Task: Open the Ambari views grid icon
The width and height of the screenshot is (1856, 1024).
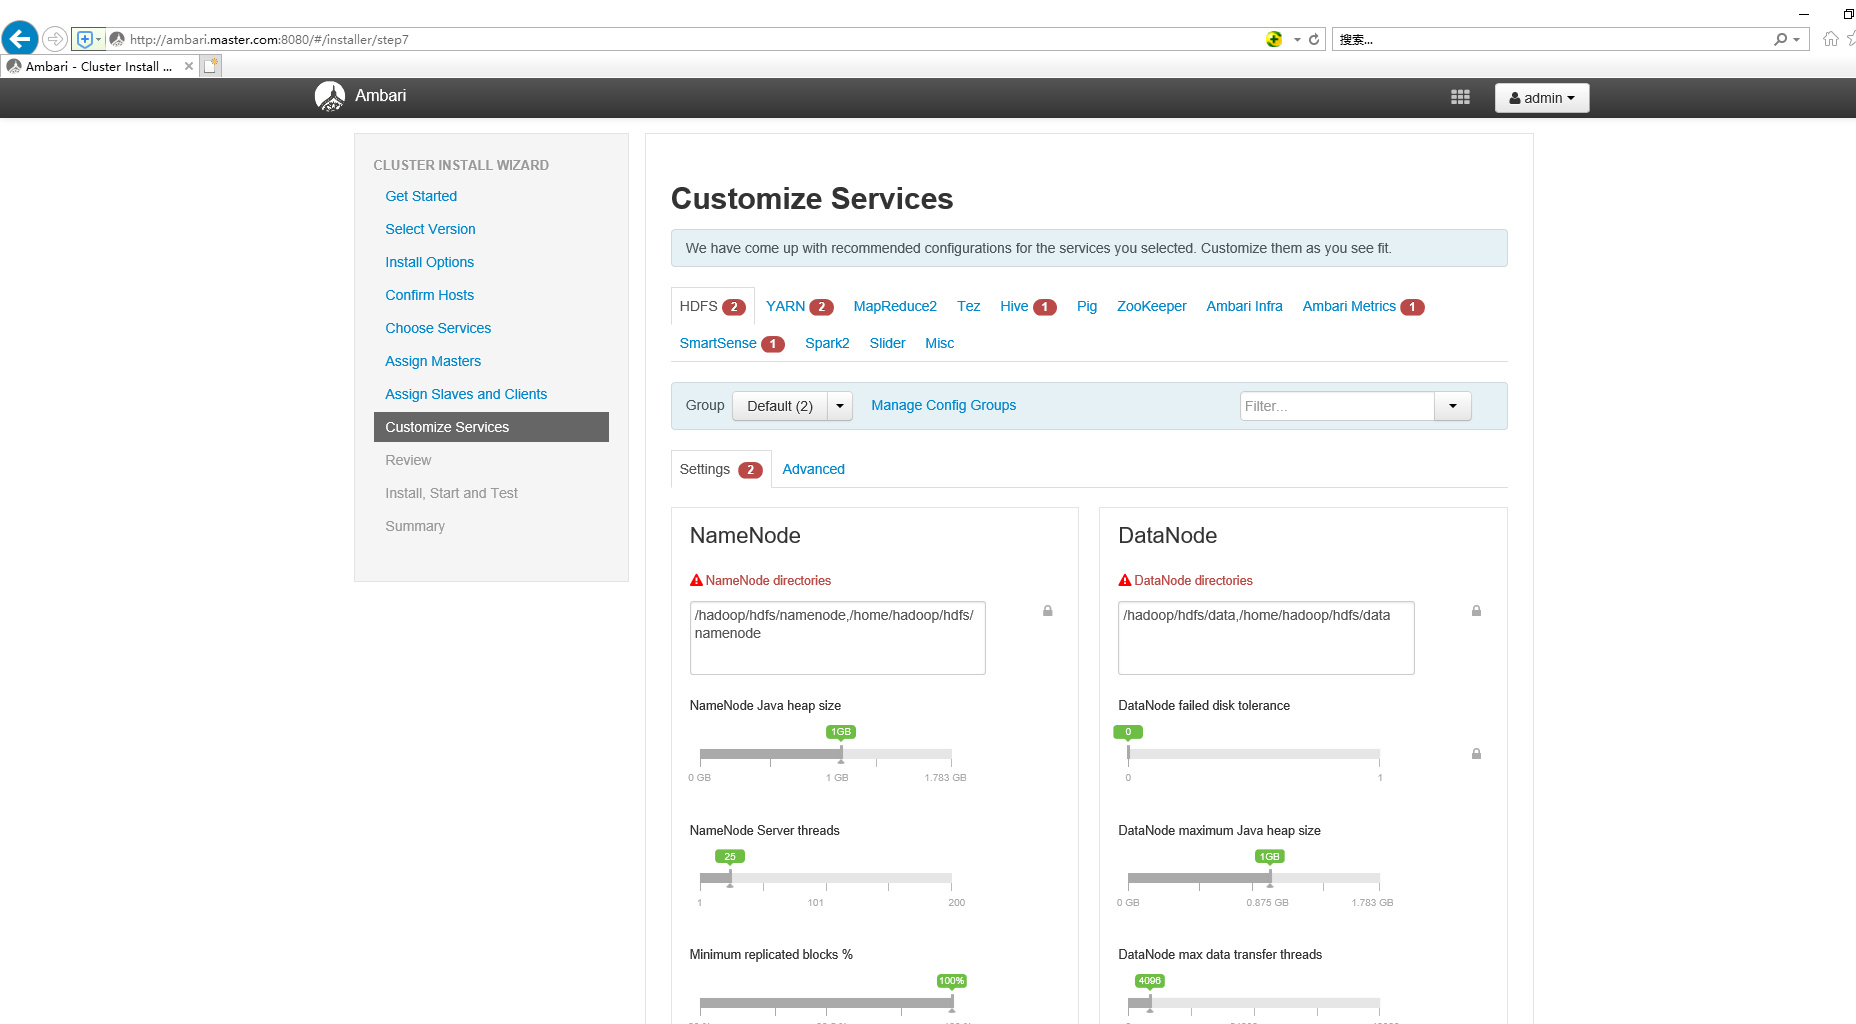Action: (1460, 97)
